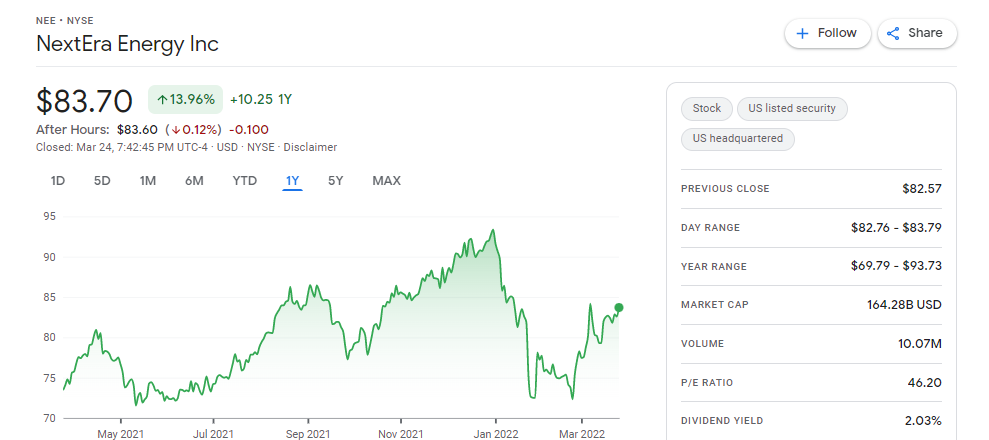Viewport: 989px width, 440px height.
Task: Switch chart to YTD view
Action: 245,181
